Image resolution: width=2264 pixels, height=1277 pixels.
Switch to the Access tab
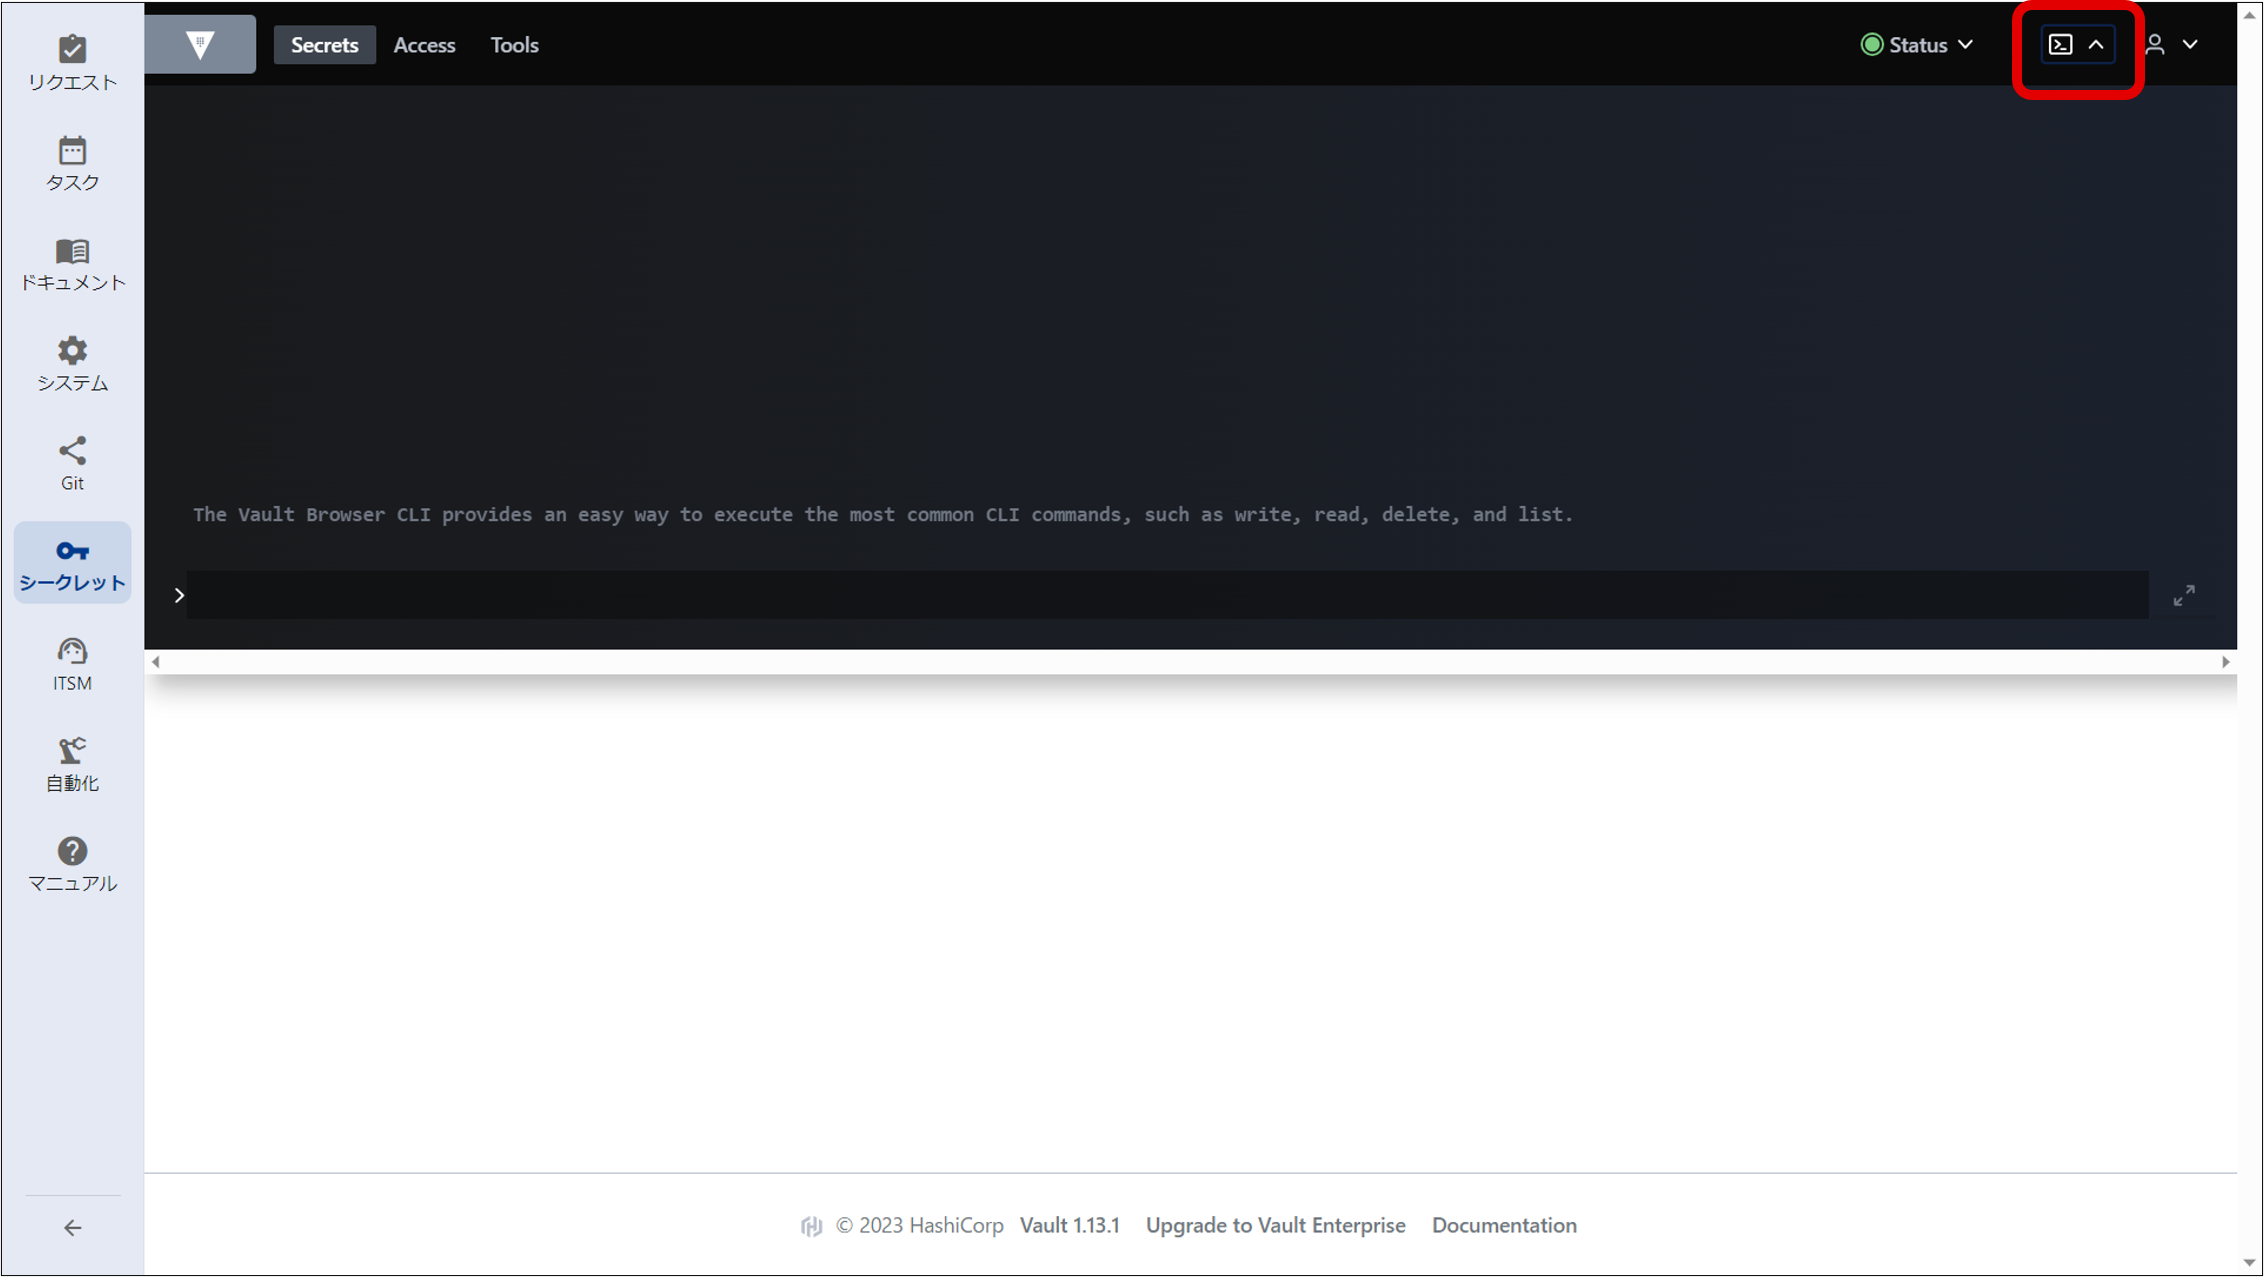tap(424, 44)
